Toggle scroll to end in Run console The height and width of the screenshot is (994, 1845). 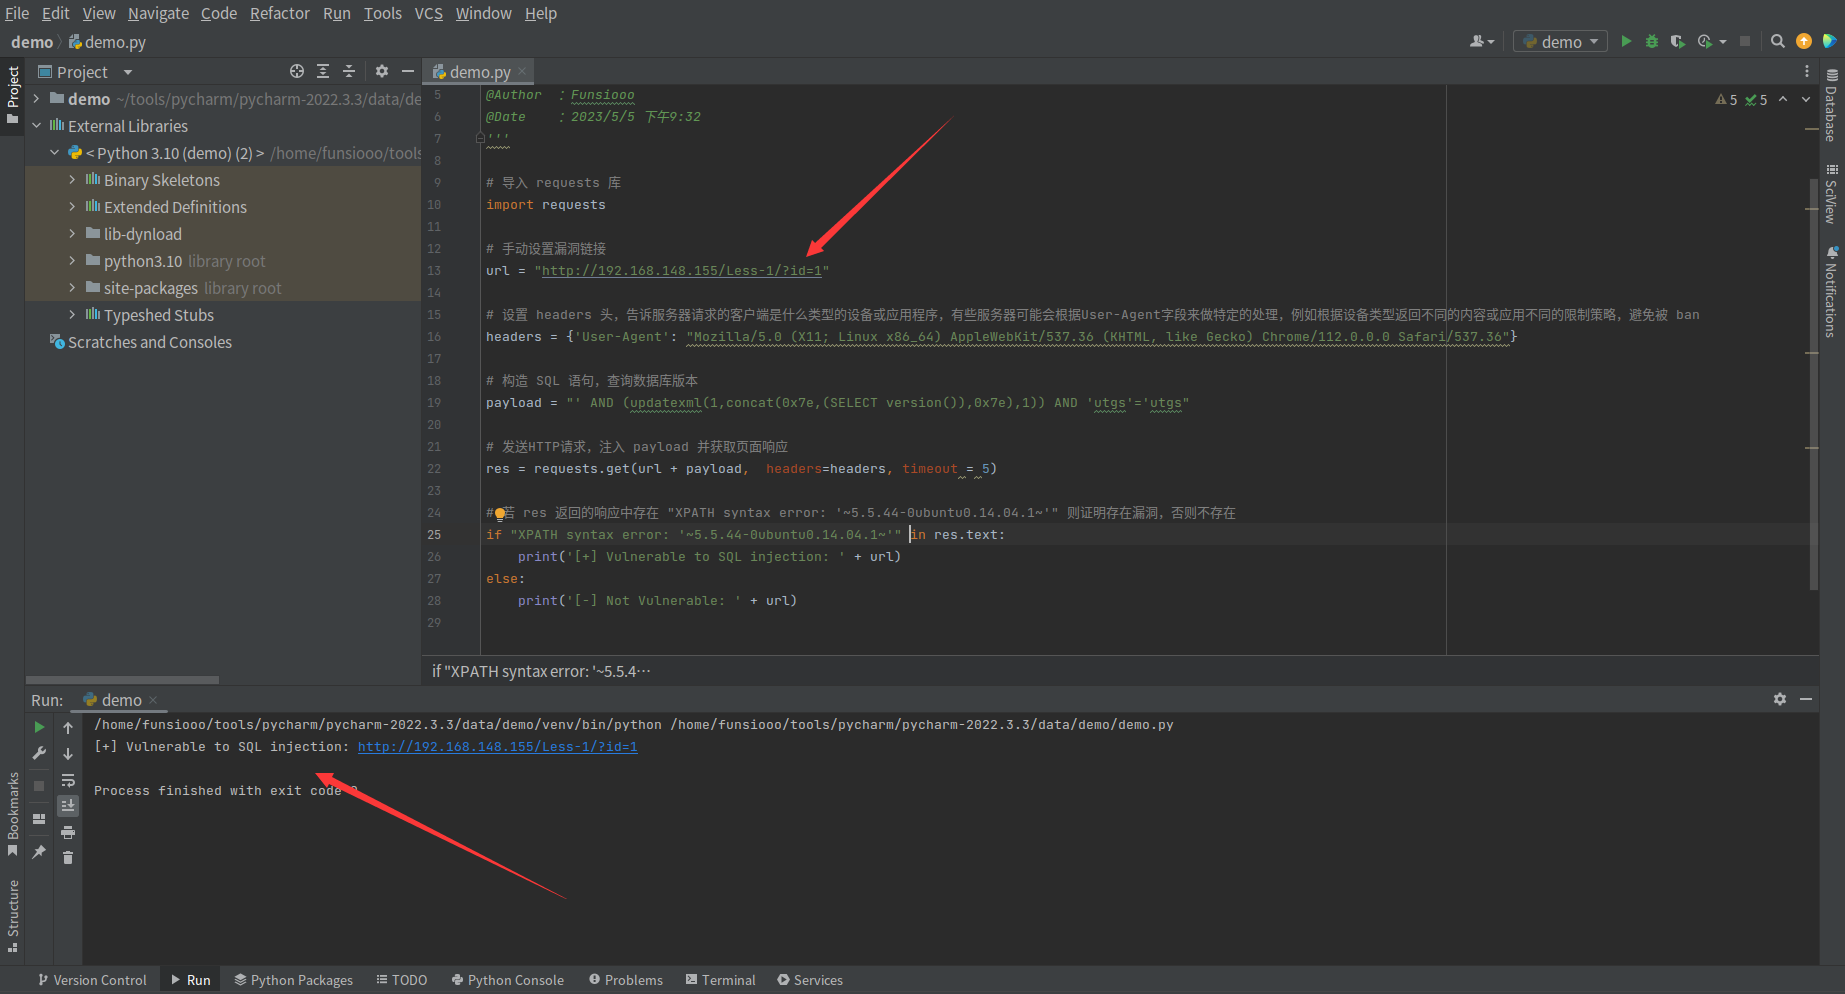click(x=68, y=806)
